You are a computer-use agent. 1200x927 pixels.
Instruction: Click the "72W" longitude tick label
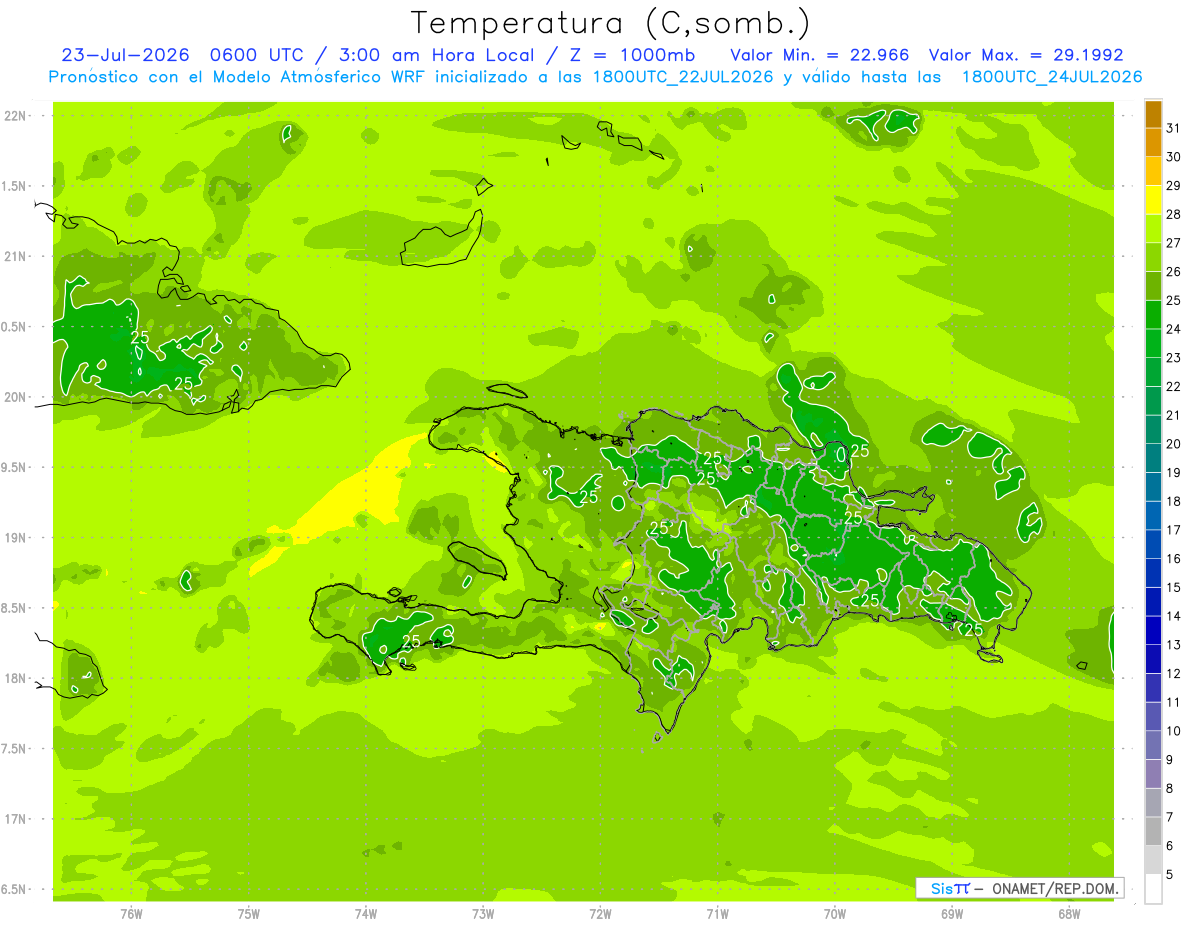tap(600, 914)
